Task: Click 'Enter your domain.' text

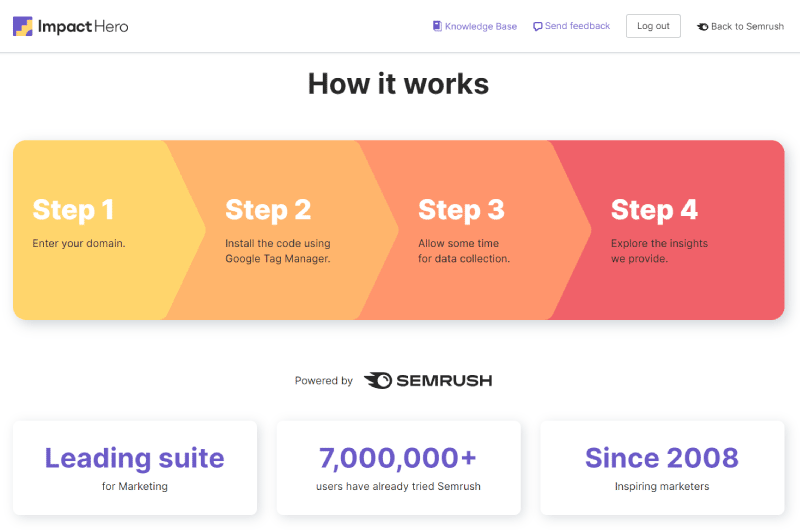Action: [79, 243]
